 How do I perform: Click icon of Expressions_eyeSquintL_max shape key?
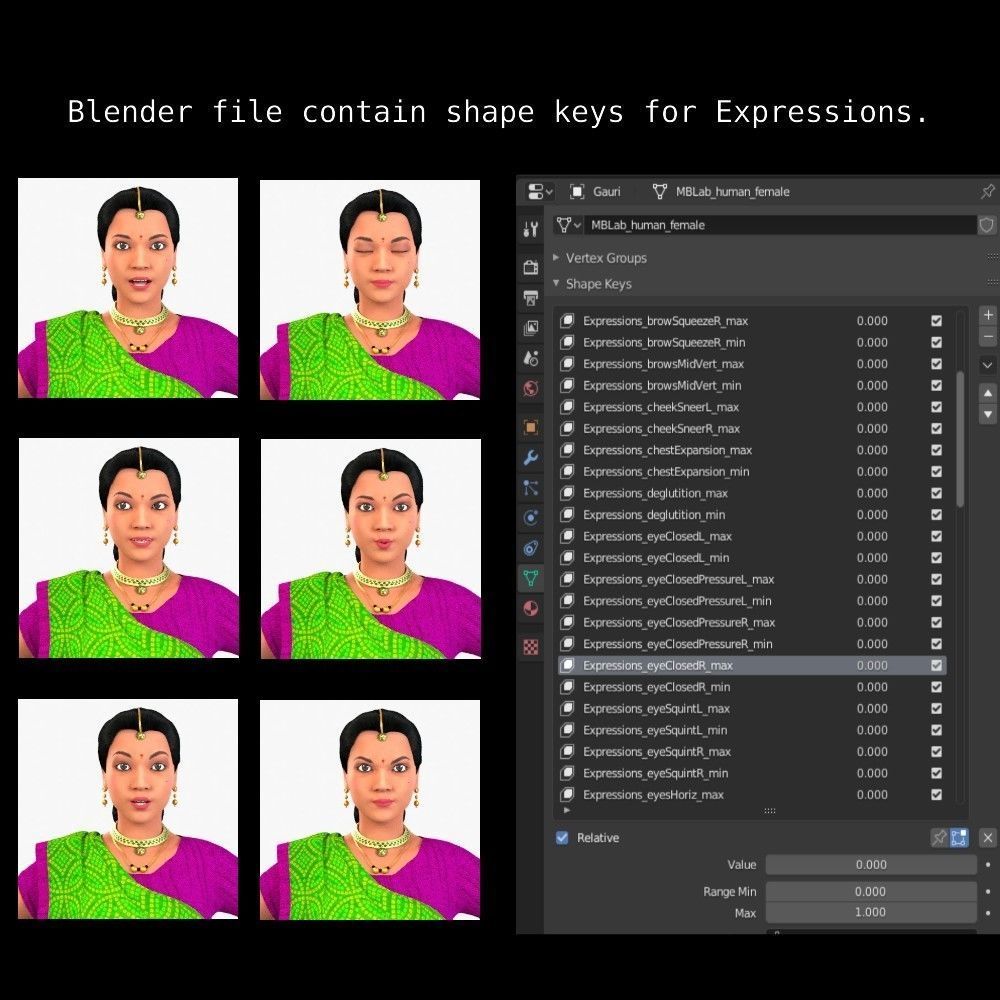point(567,709)
